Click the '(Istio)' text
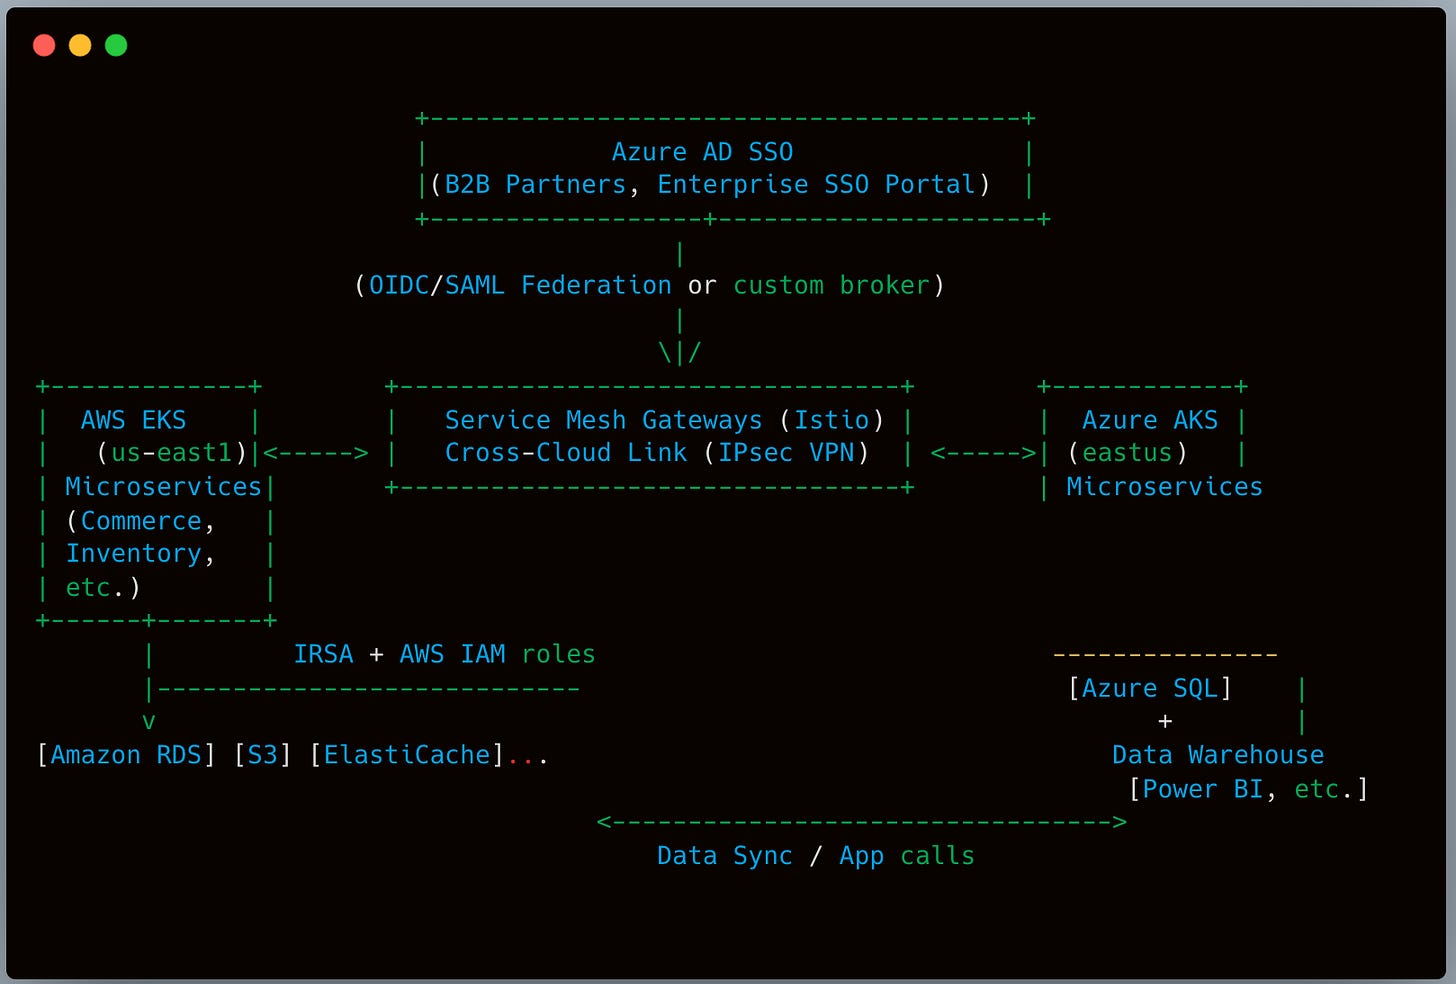The width and height of the screenshot is (1456, 984). pyautogui.click(x=831, y=420)
